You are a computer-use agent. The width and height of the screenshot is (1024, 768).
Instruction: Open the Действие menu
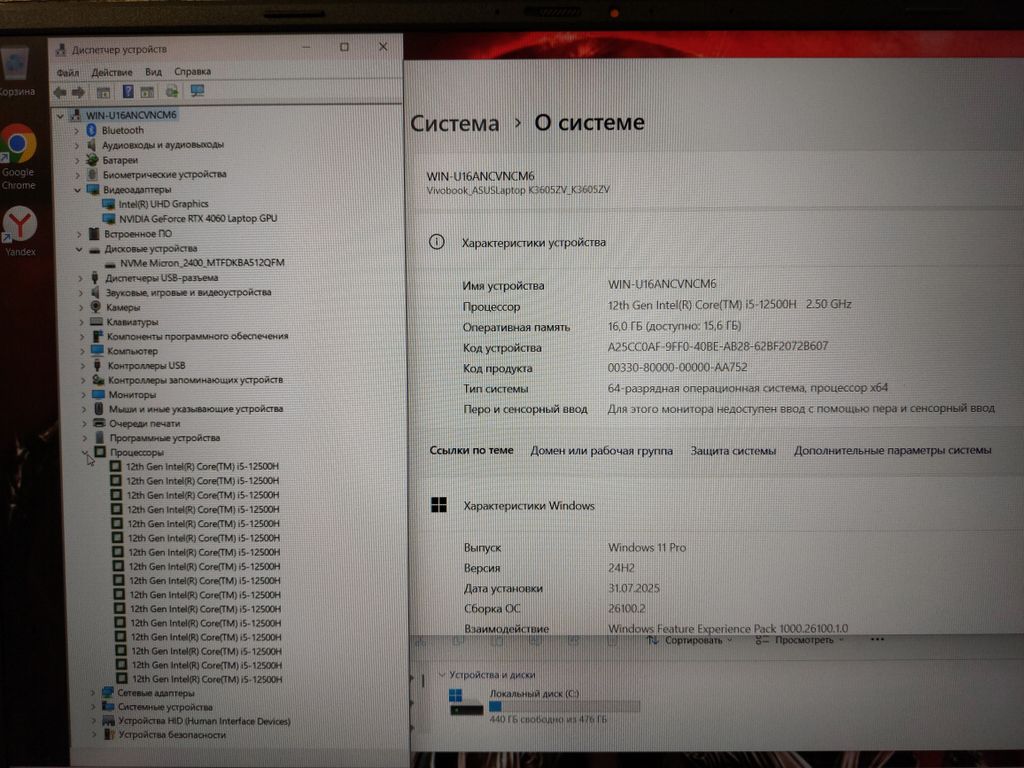click(x=111, y=72)
